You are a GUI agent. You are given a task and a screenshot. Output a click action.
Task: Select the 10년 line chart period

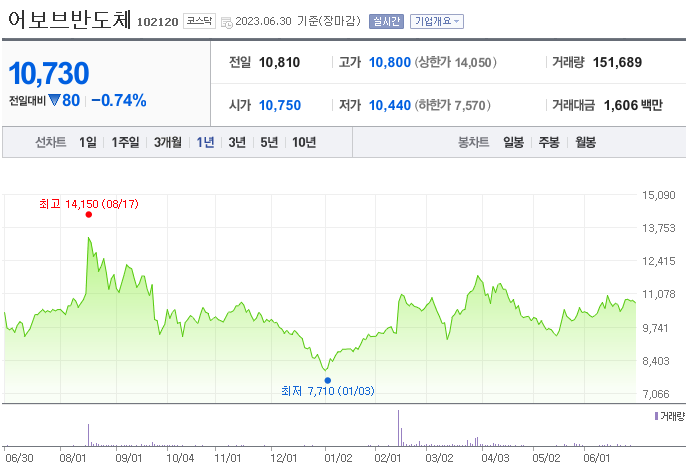(x=304, y=142)
